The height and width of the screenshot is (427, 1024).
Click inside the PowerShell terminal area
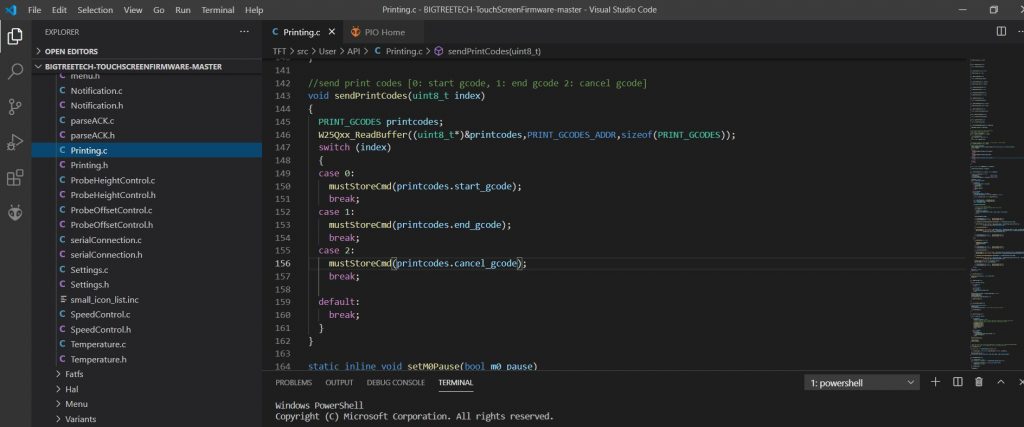tap(643, 411)
